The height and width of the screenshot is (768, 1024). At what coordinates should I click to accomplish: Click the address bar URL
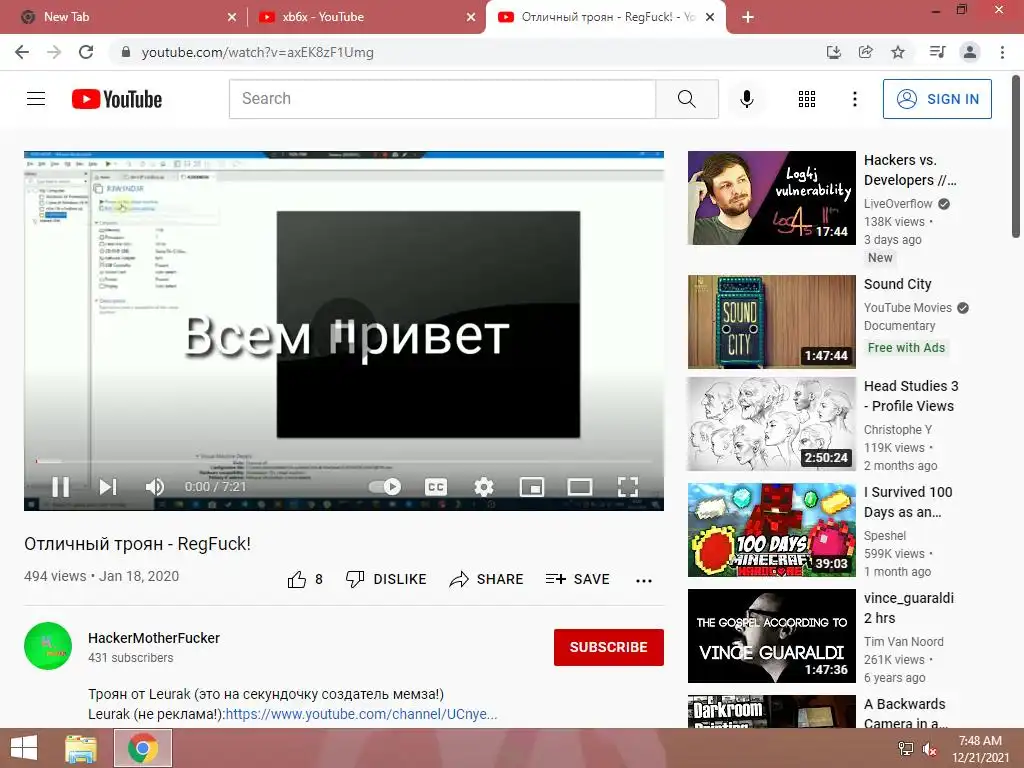pyautogui.click(x=258, y=52)
